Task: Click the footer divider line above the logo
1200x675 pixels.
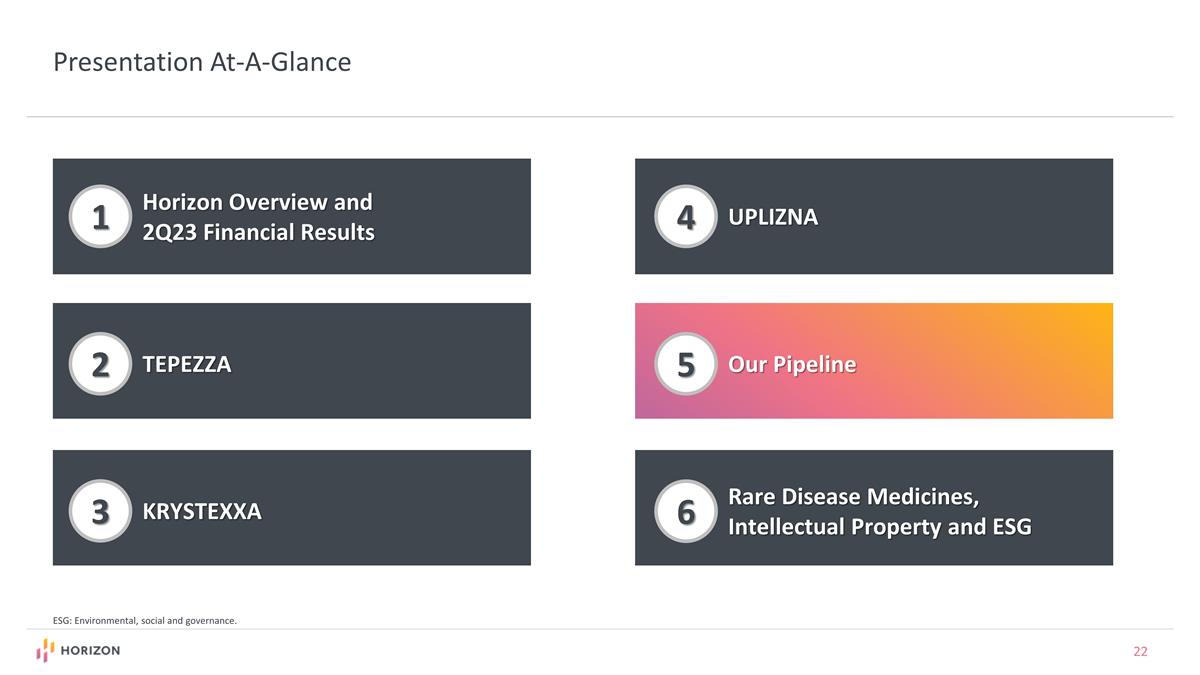Action: (x=600, y=629)
